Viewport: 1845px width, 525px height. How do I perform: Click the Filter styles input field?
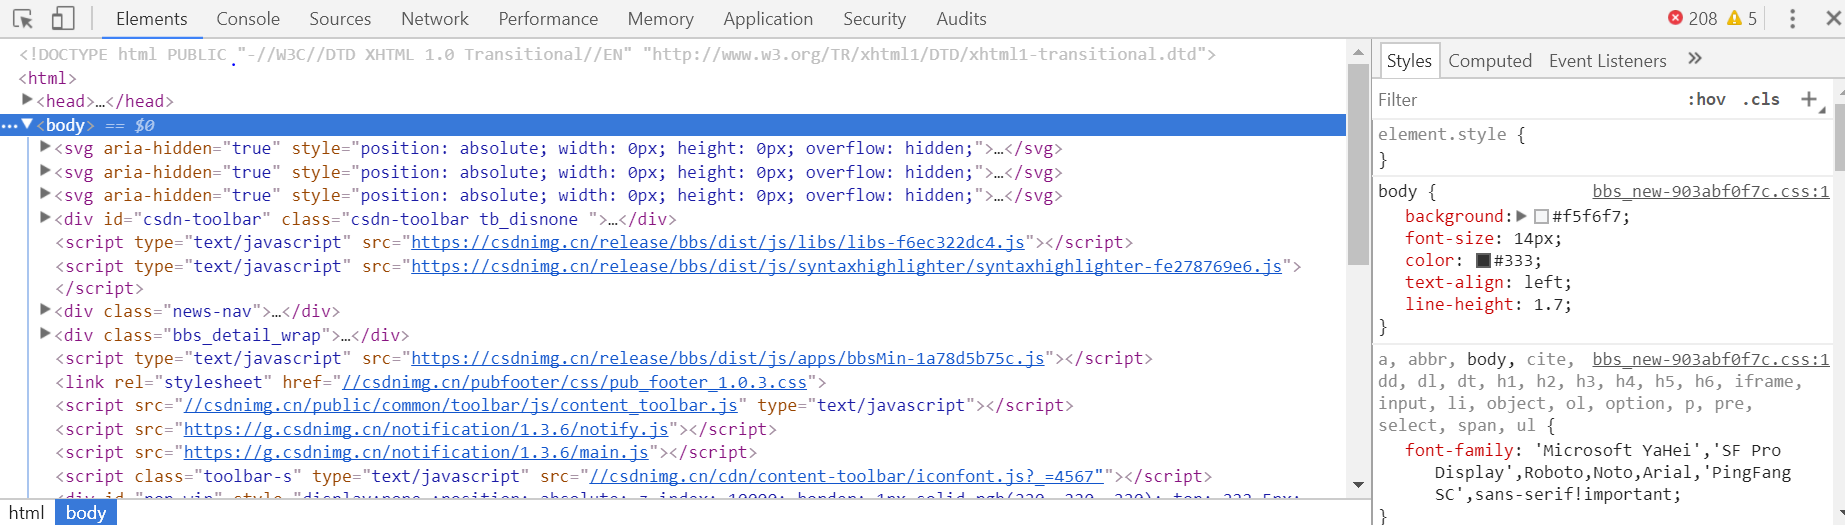[1525, 99]
